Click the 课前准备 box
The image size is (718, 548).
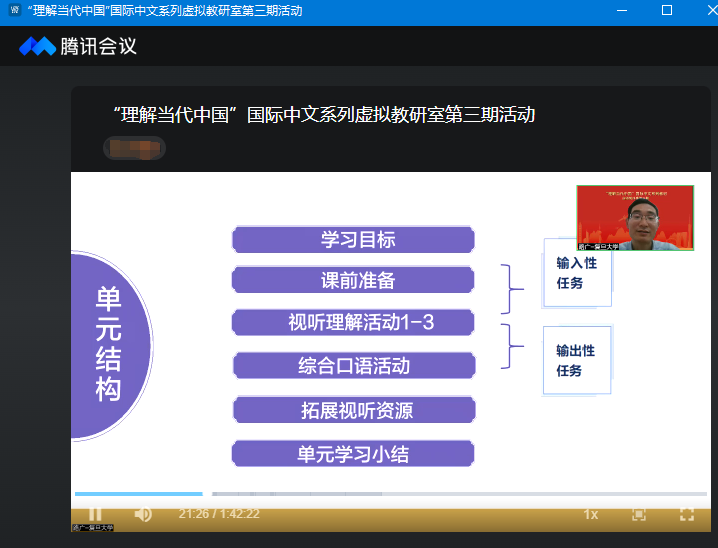click(353, 281)
